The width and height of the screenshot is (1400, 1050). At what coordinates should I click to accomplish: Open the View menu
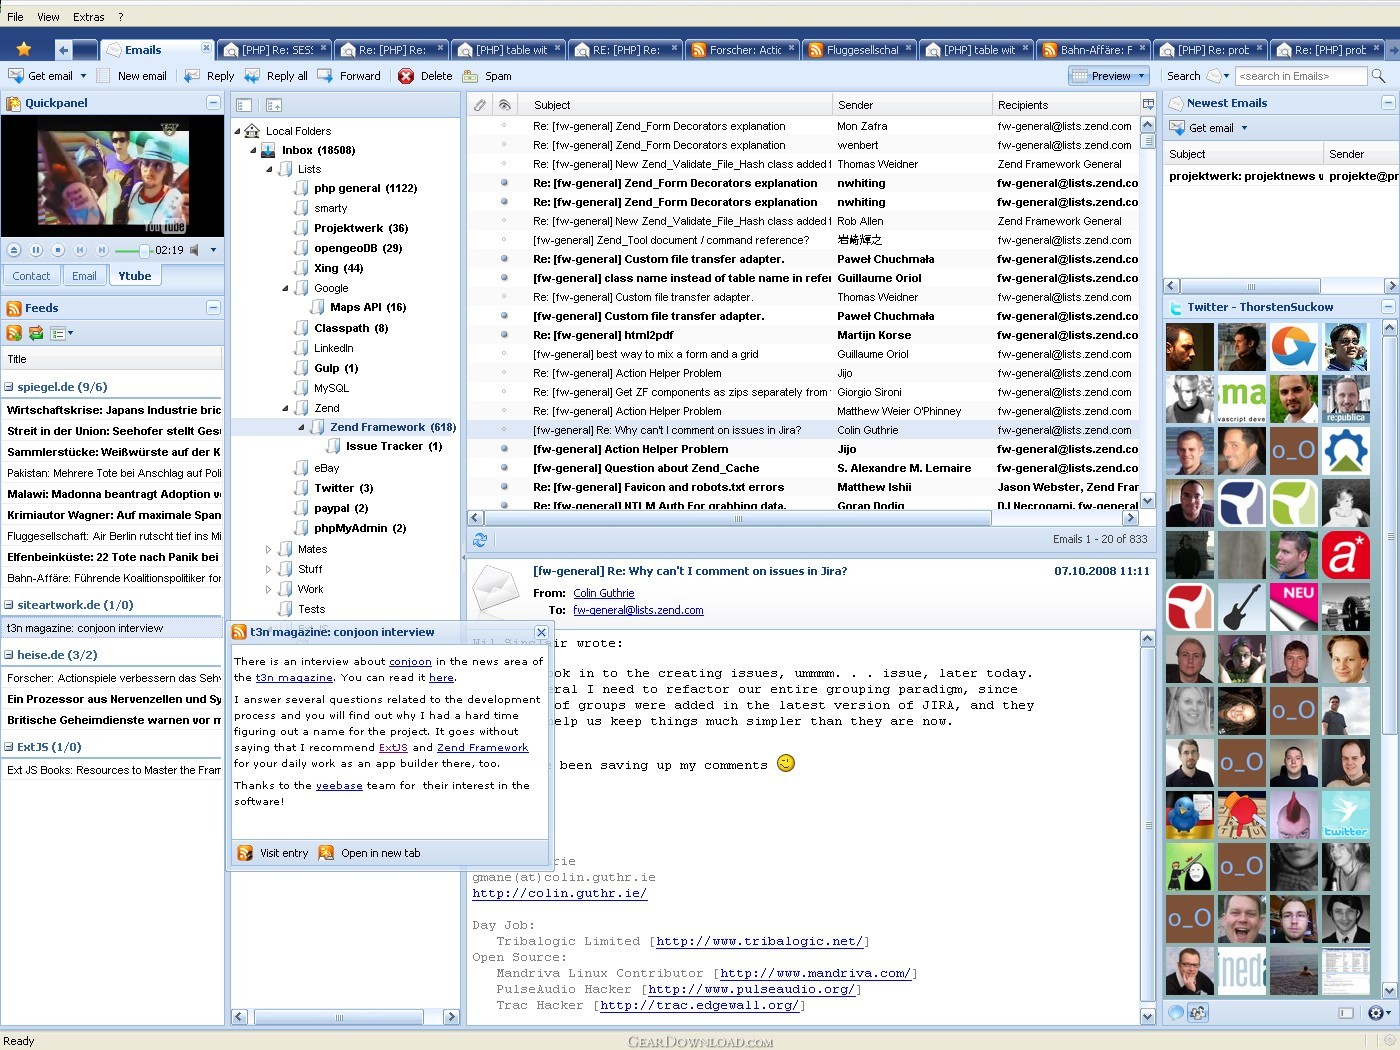click(48, 17)
